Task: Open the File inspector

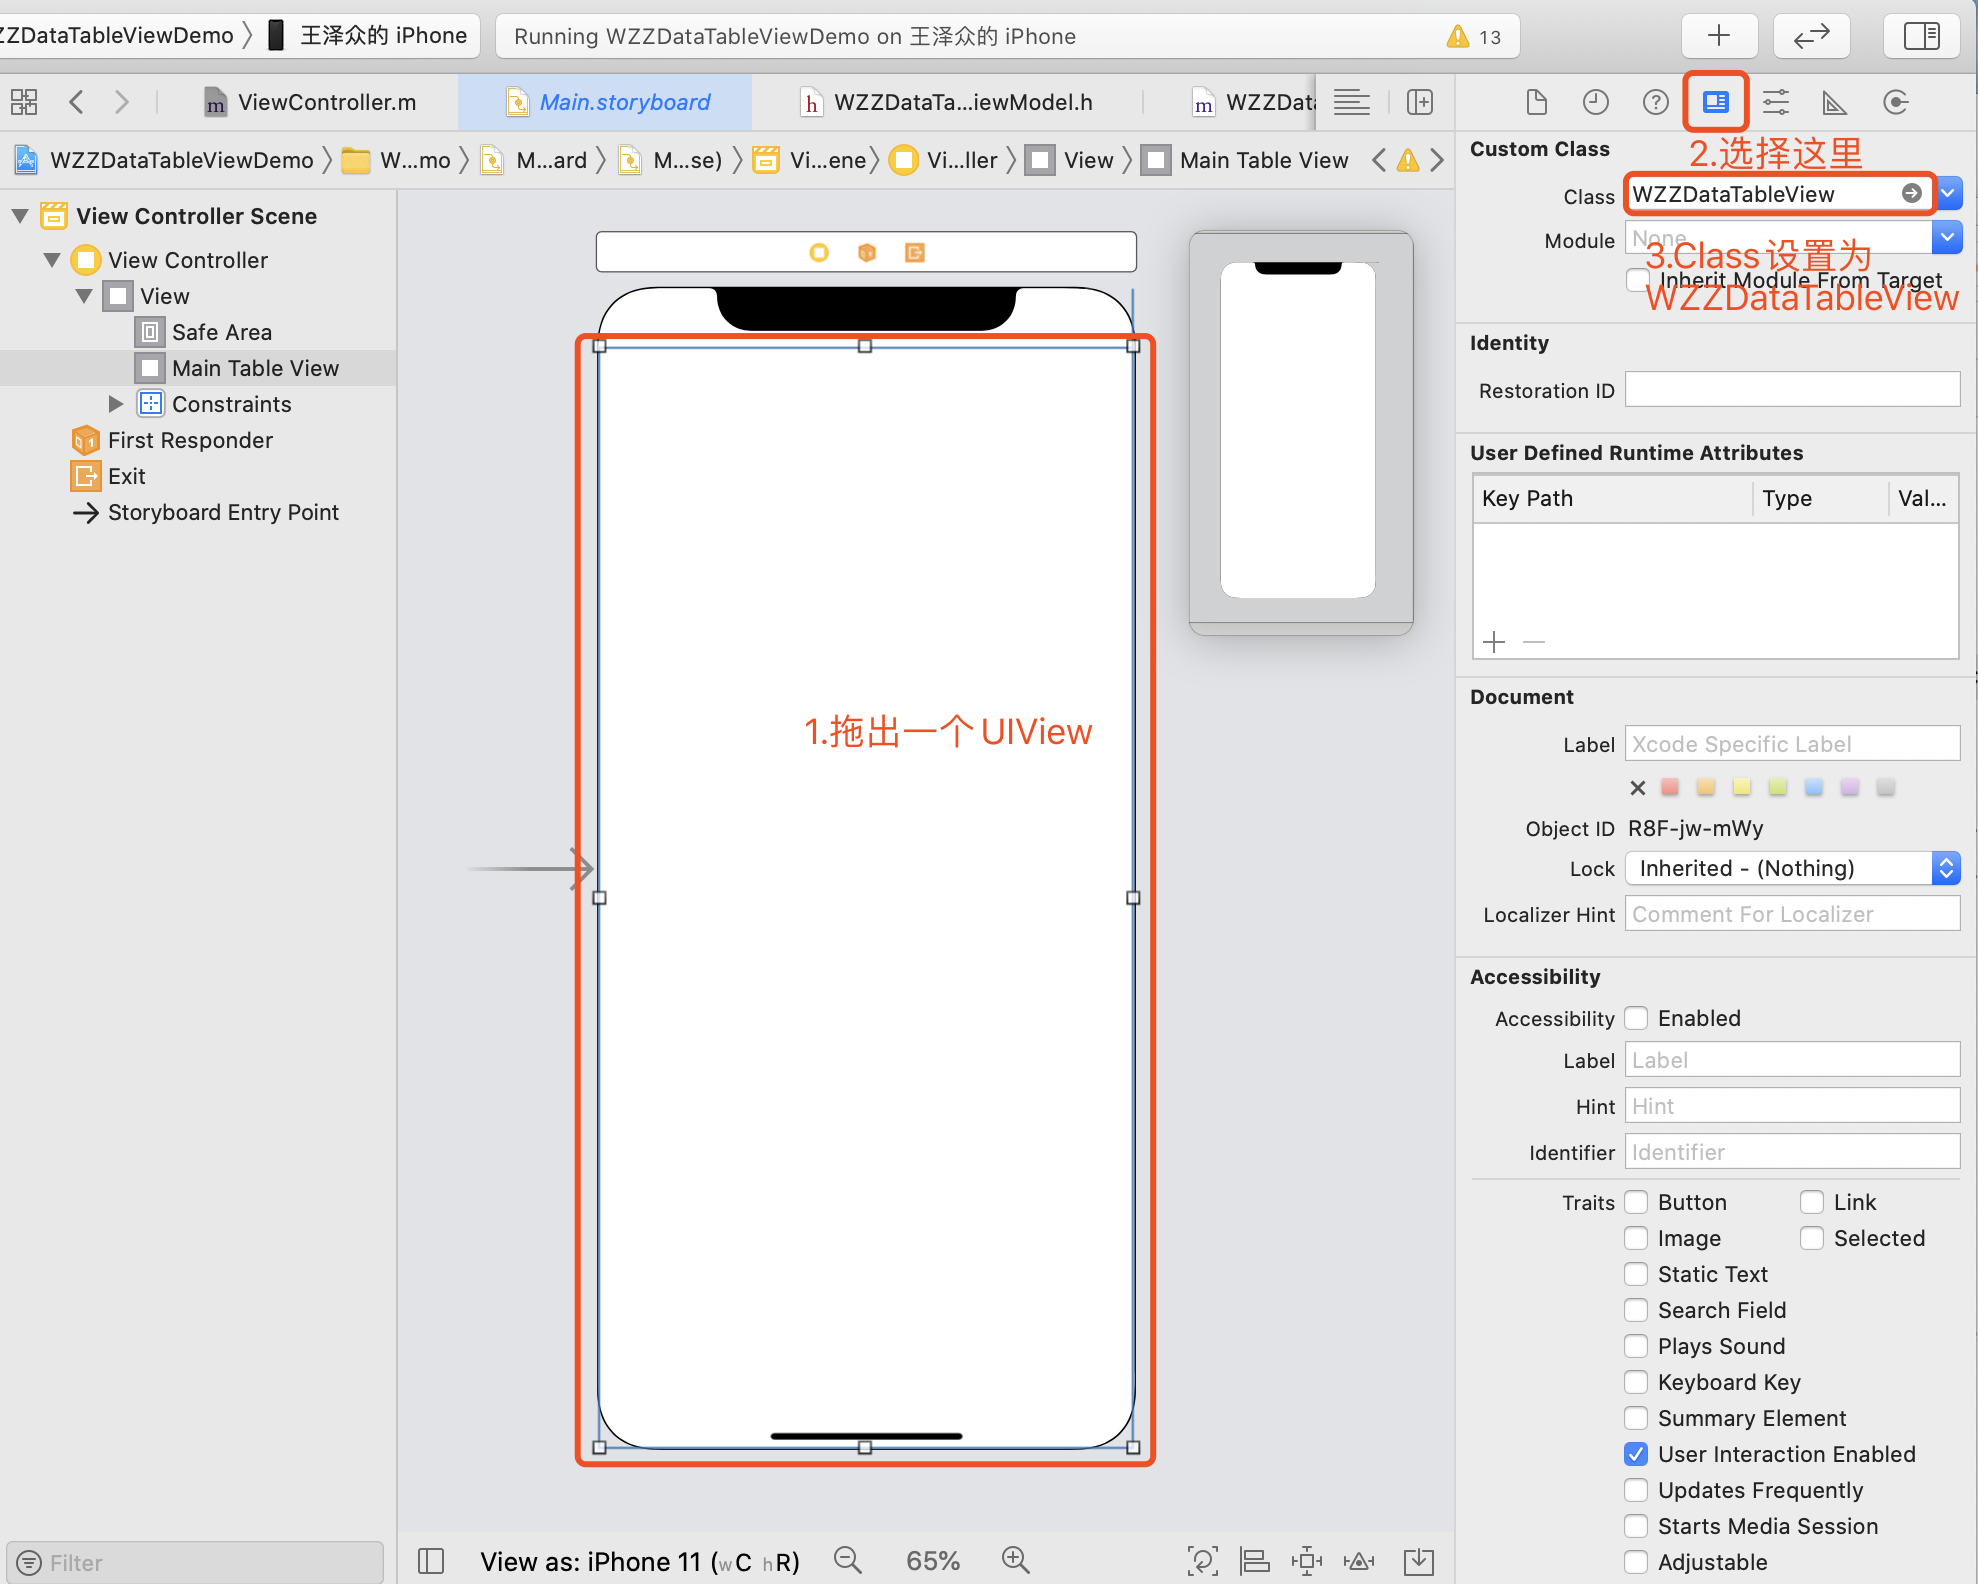Action: point(1536,102)
